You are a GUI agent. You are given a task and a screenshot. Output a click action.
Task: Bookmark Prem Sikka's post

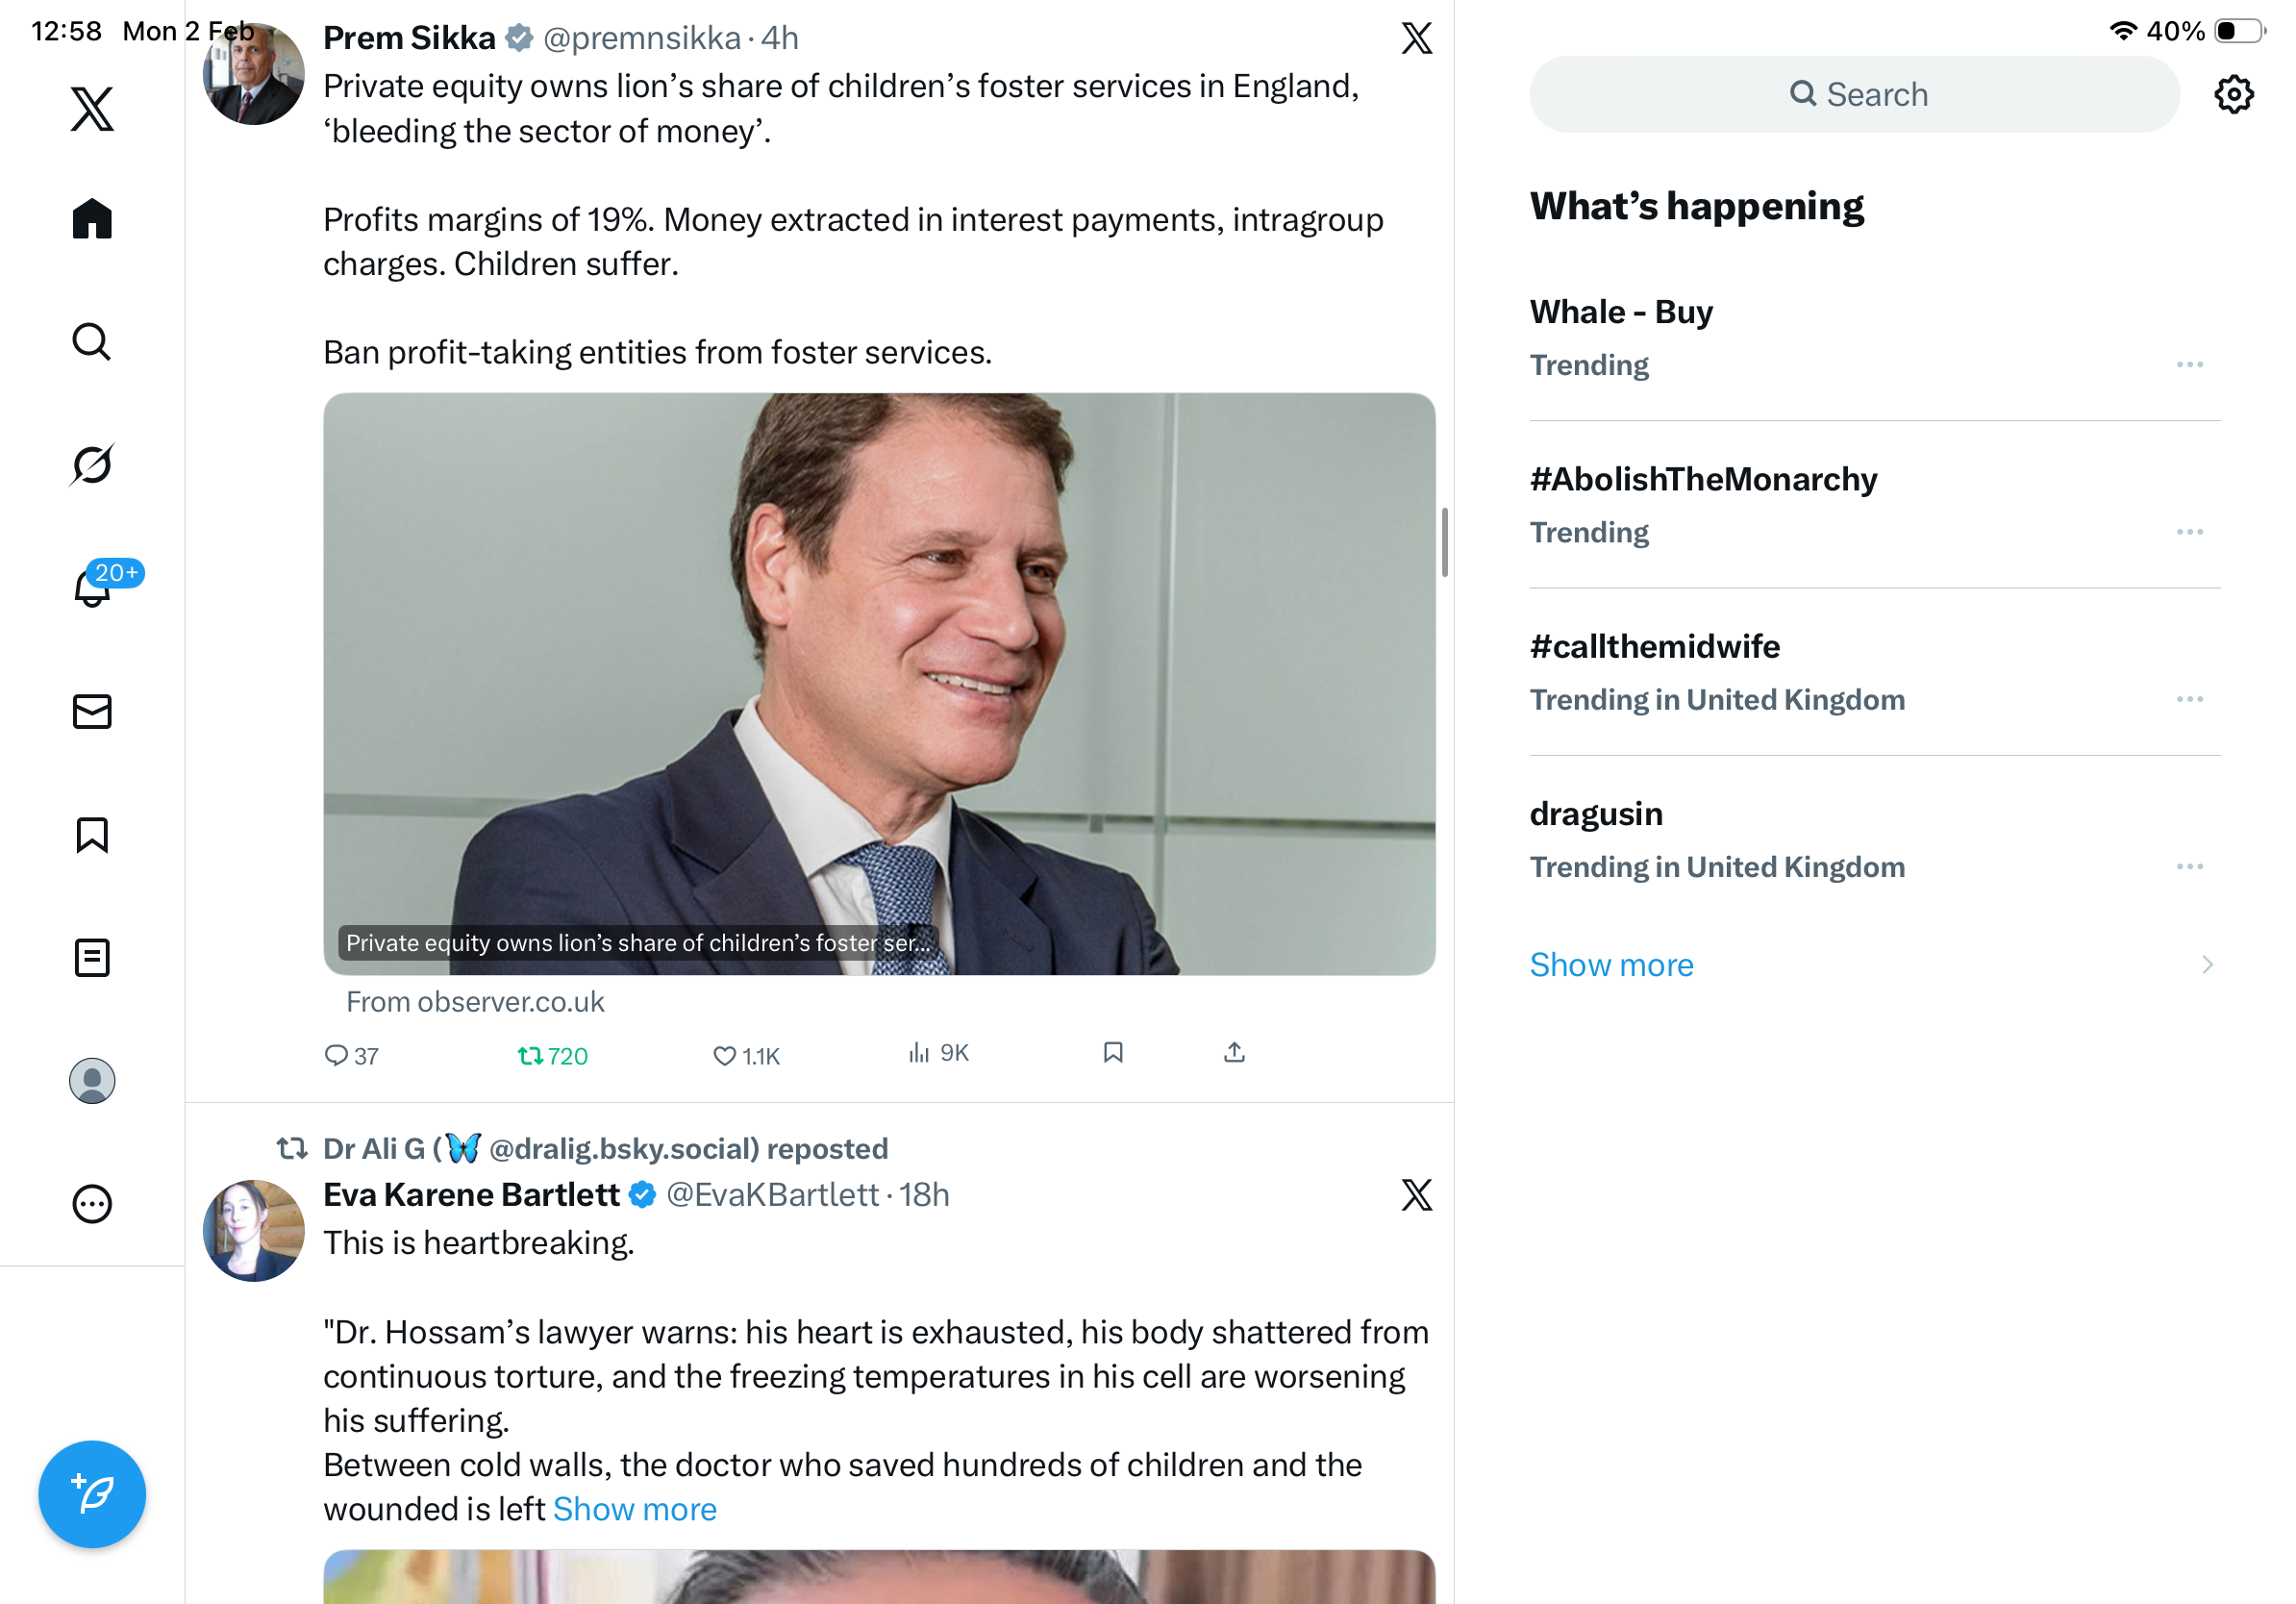pos(1112,1053)
